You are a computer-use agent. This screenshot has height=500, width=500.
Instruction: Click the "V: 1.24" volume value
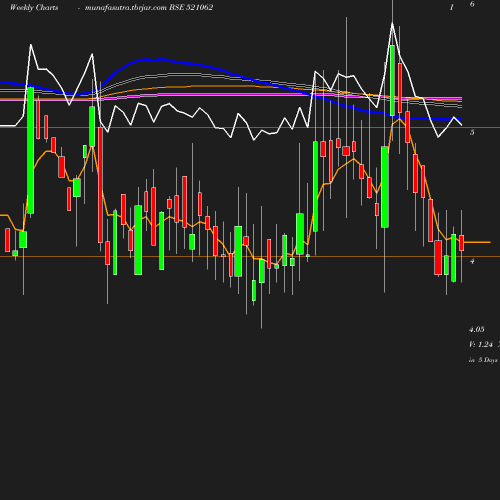[481, 344]
